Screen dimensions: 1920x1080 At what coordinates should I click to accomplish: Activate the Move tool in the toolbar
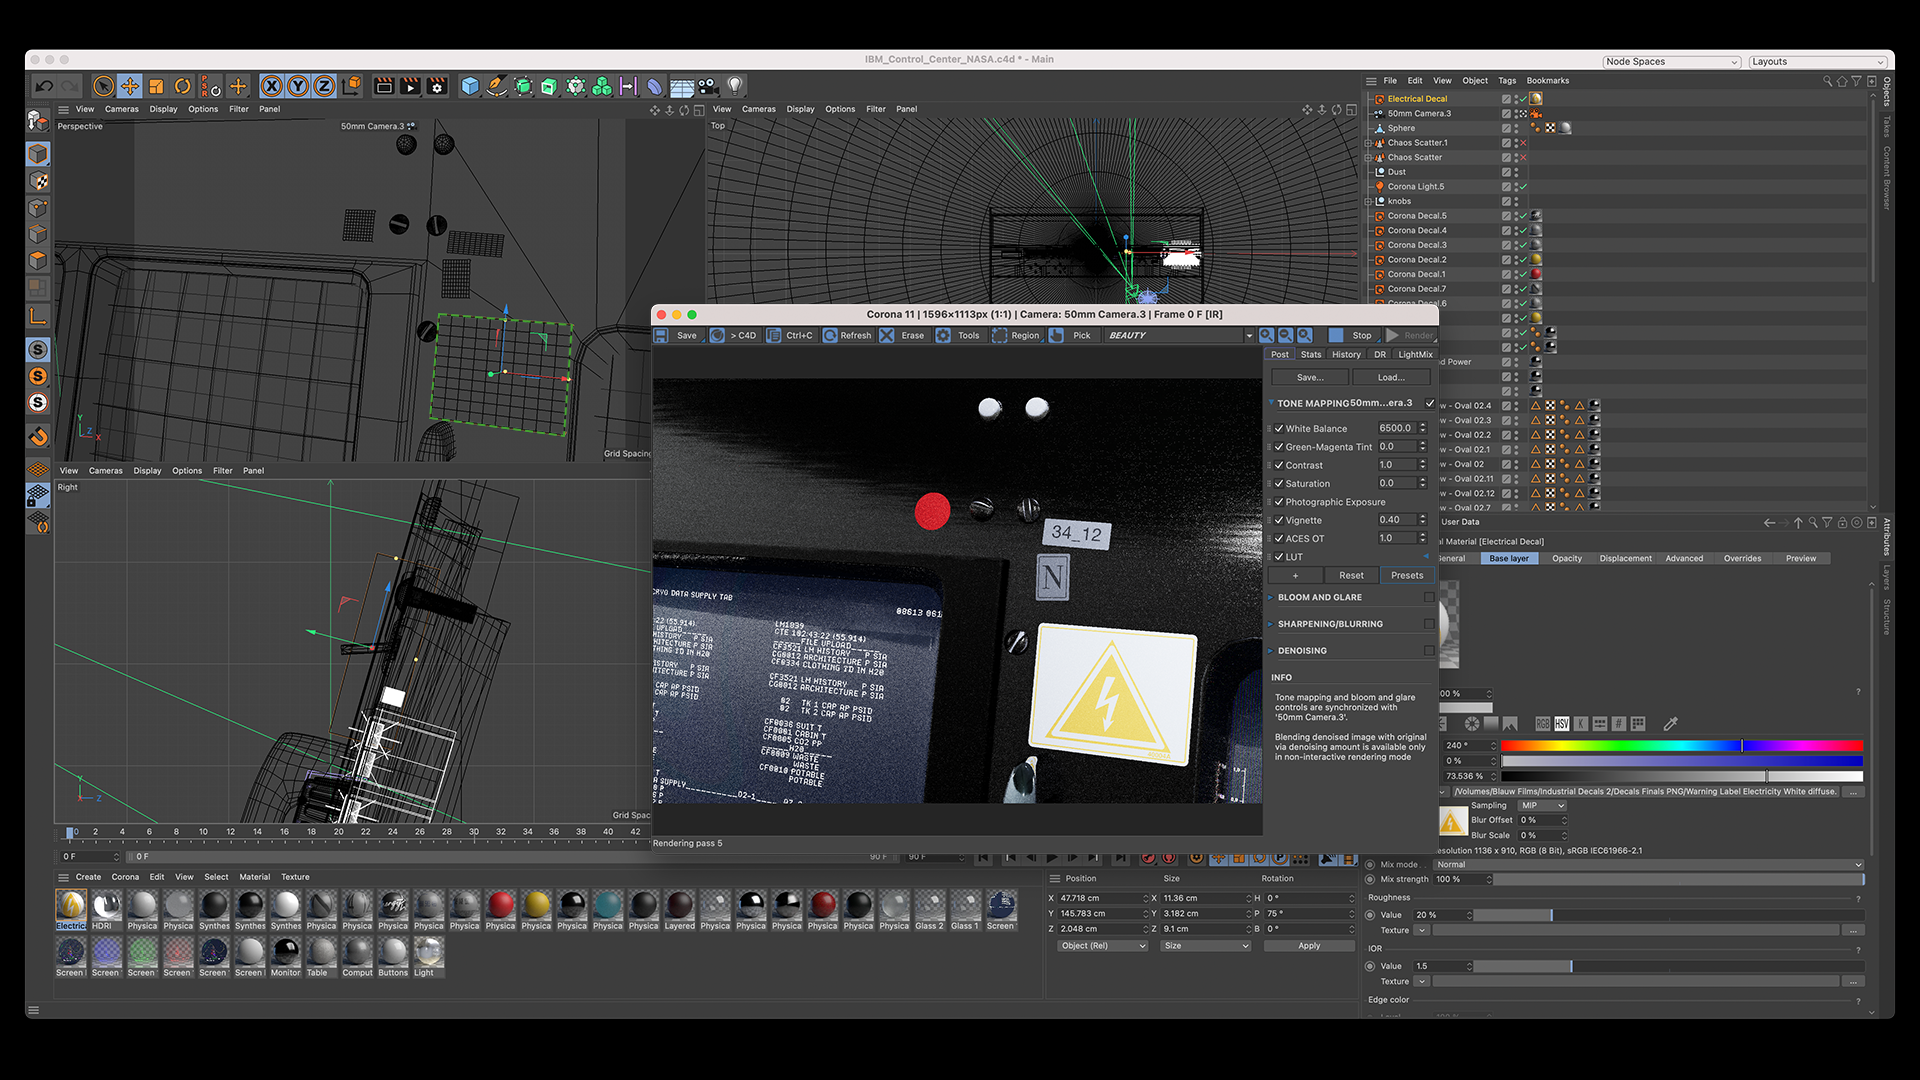pos(130,86)
